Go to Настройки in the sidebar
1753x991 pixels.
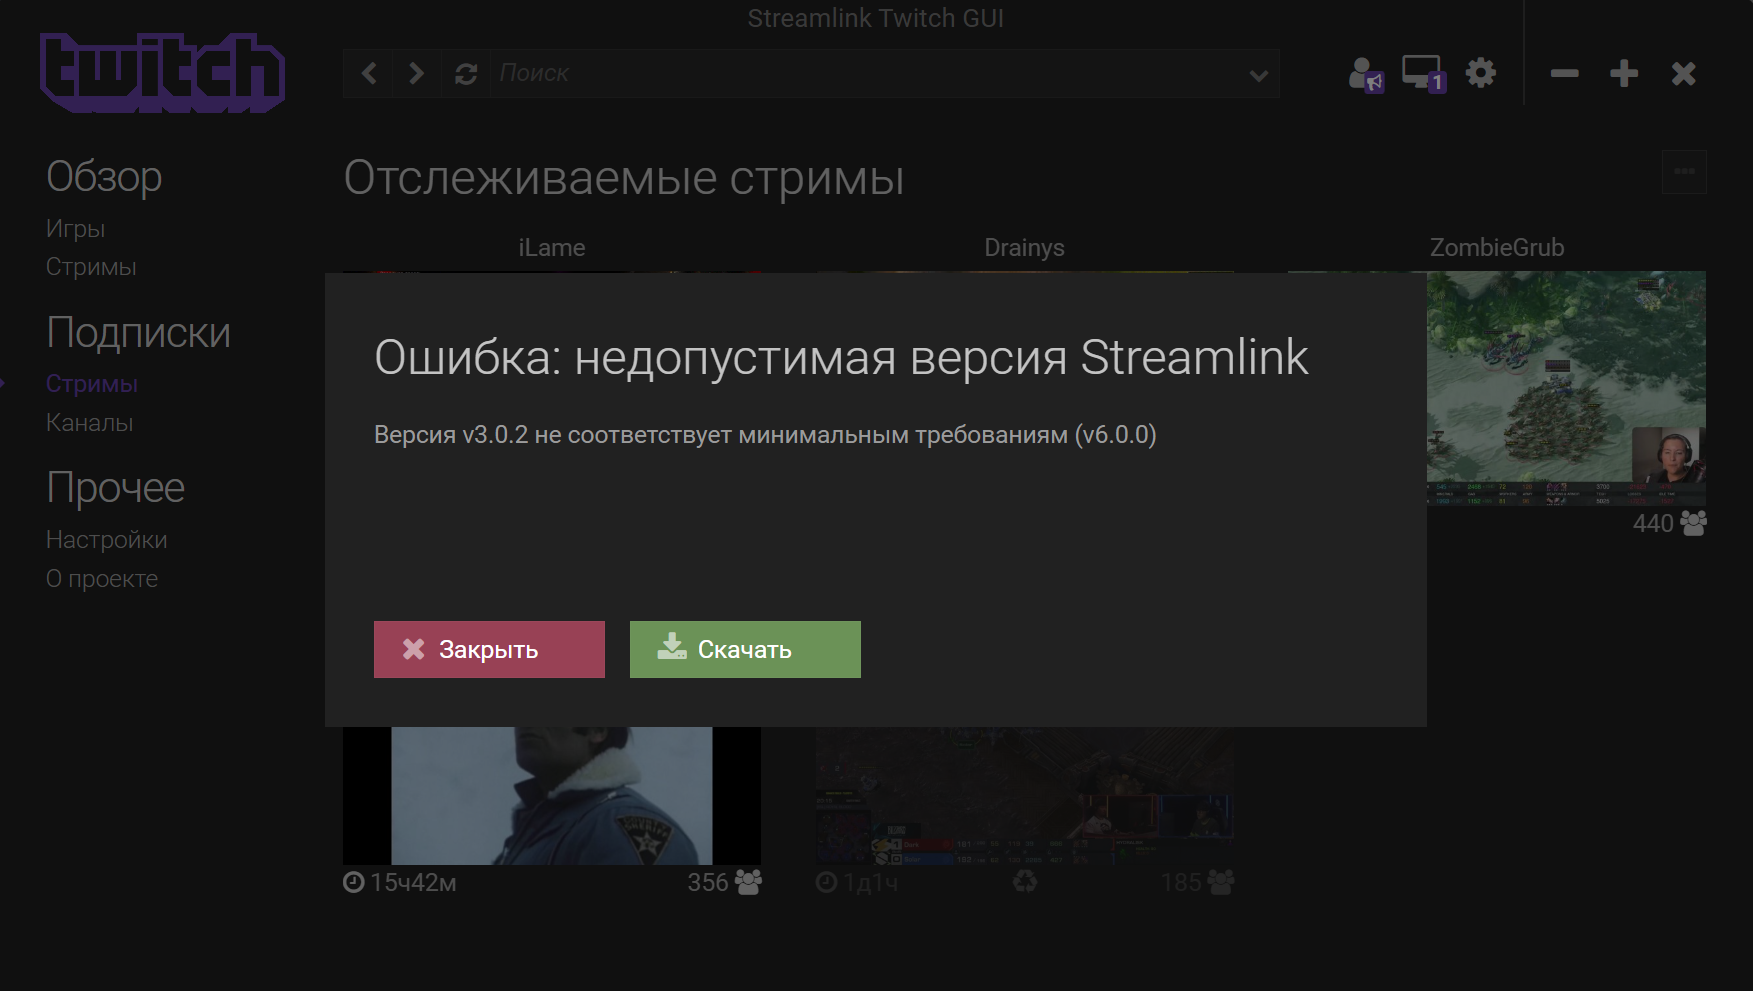click(x=106, y=540)
